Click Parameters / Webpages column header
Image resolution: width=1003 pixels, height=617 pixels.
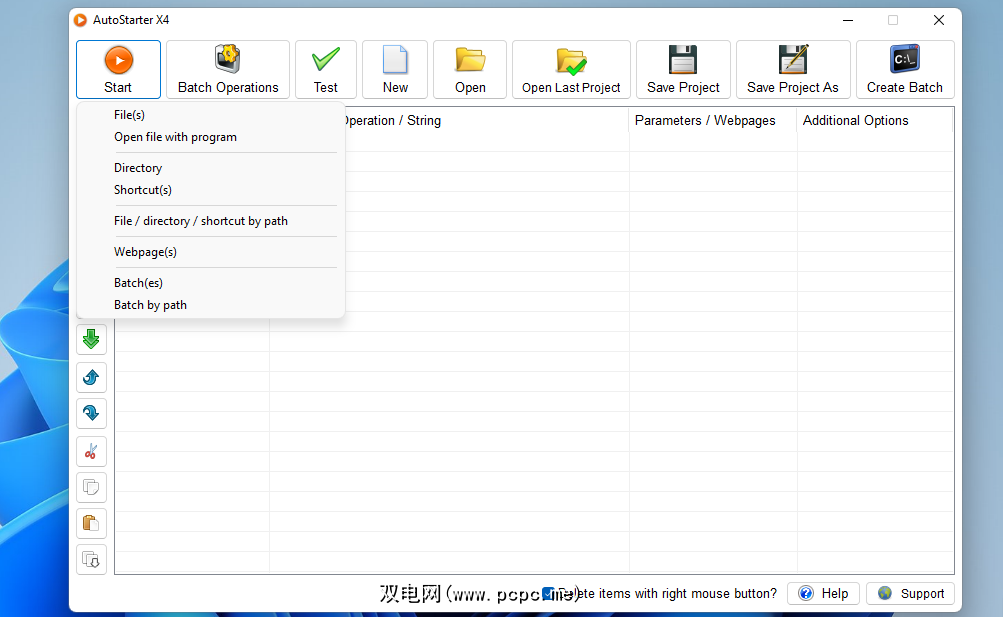point(713,121)
